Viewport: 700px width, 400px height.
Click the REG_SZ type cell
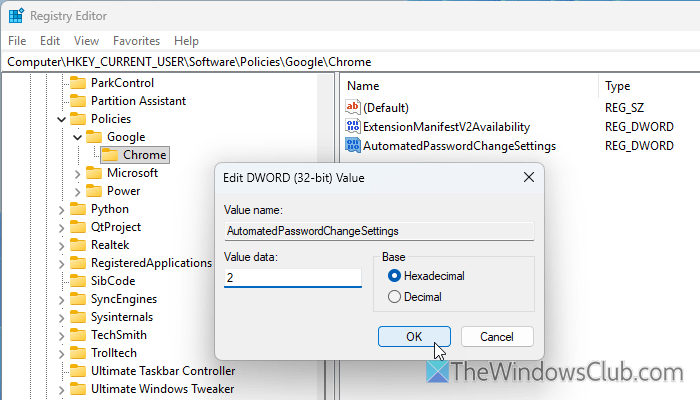(x=624, y=108)
